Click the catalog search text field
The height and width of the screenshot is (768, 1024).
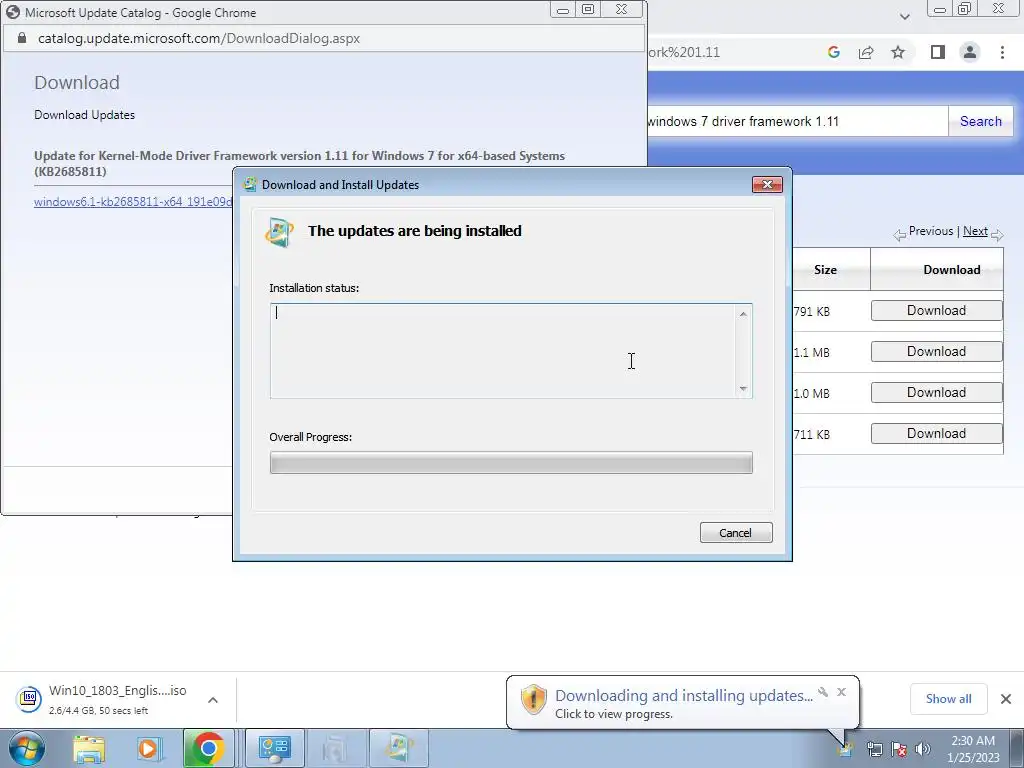[x=797, y=121]
